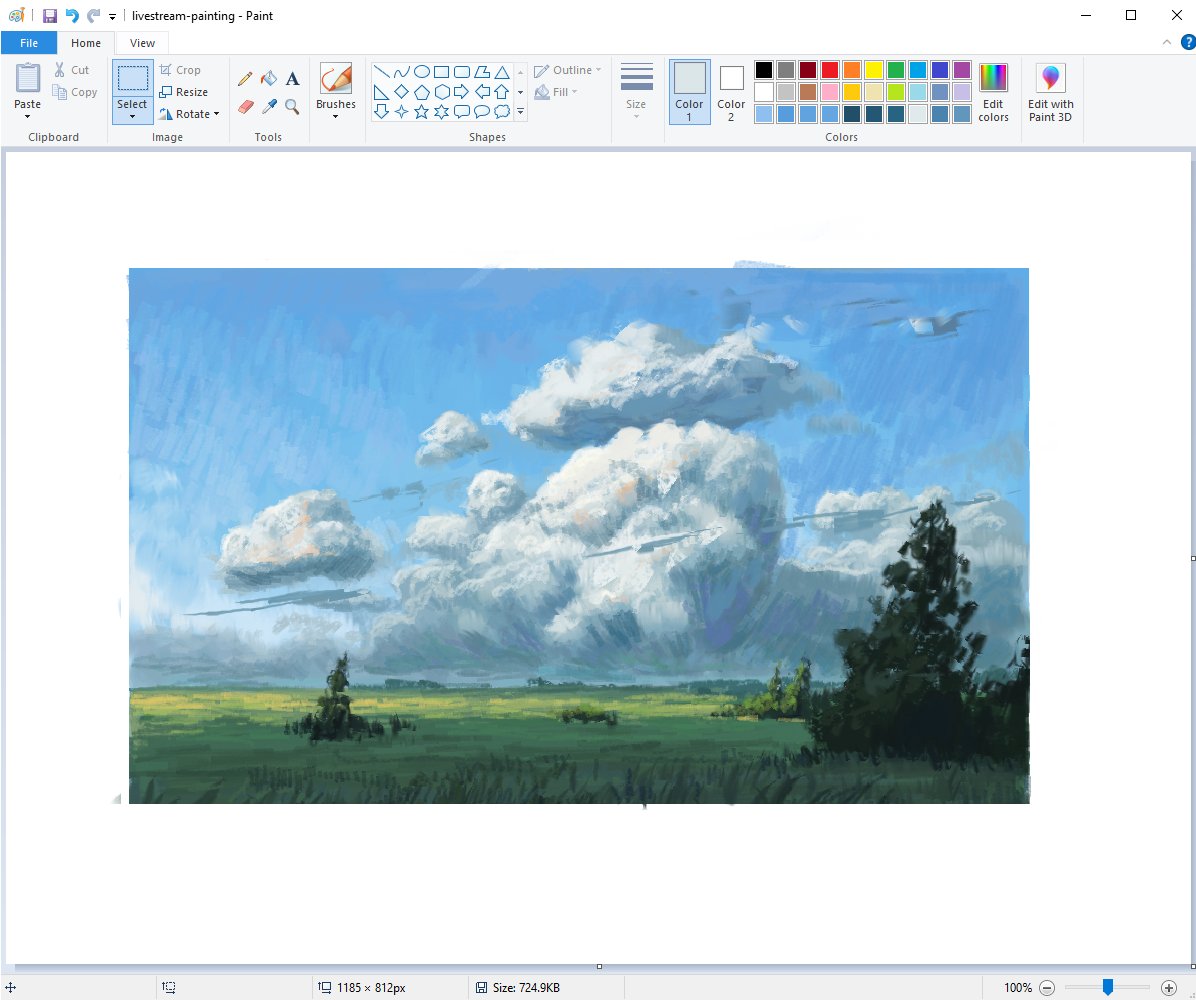Click the zoom in plus button

pos(1169,988)
